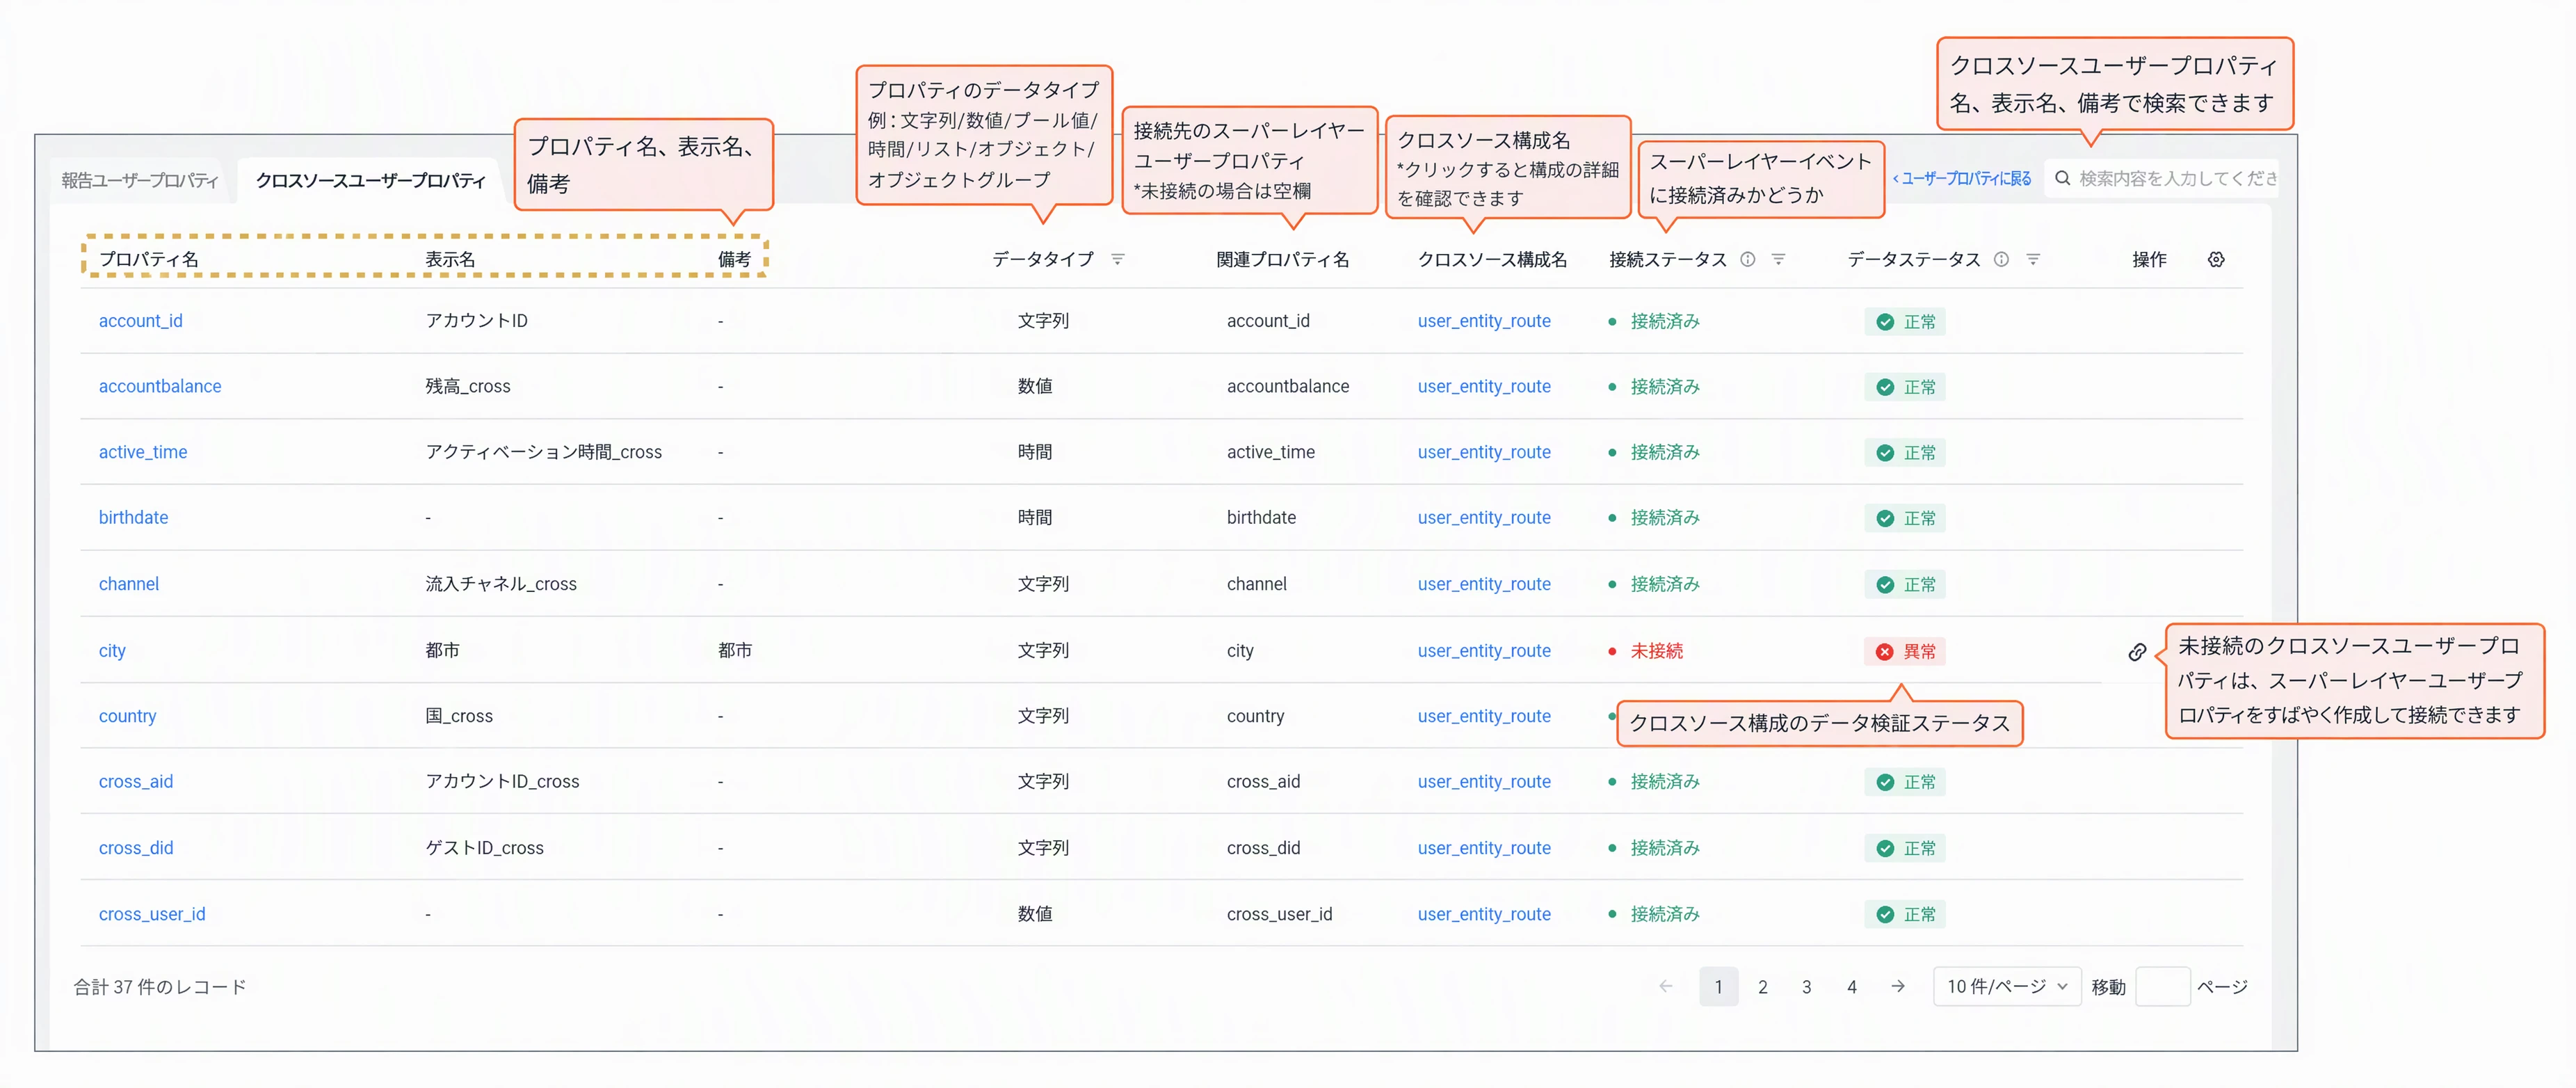Select クロスソースユーザープロパティ tab

pos(370,180)
